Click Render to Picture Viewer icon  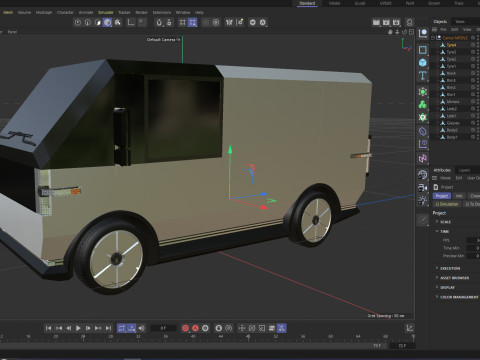(386, 22)
